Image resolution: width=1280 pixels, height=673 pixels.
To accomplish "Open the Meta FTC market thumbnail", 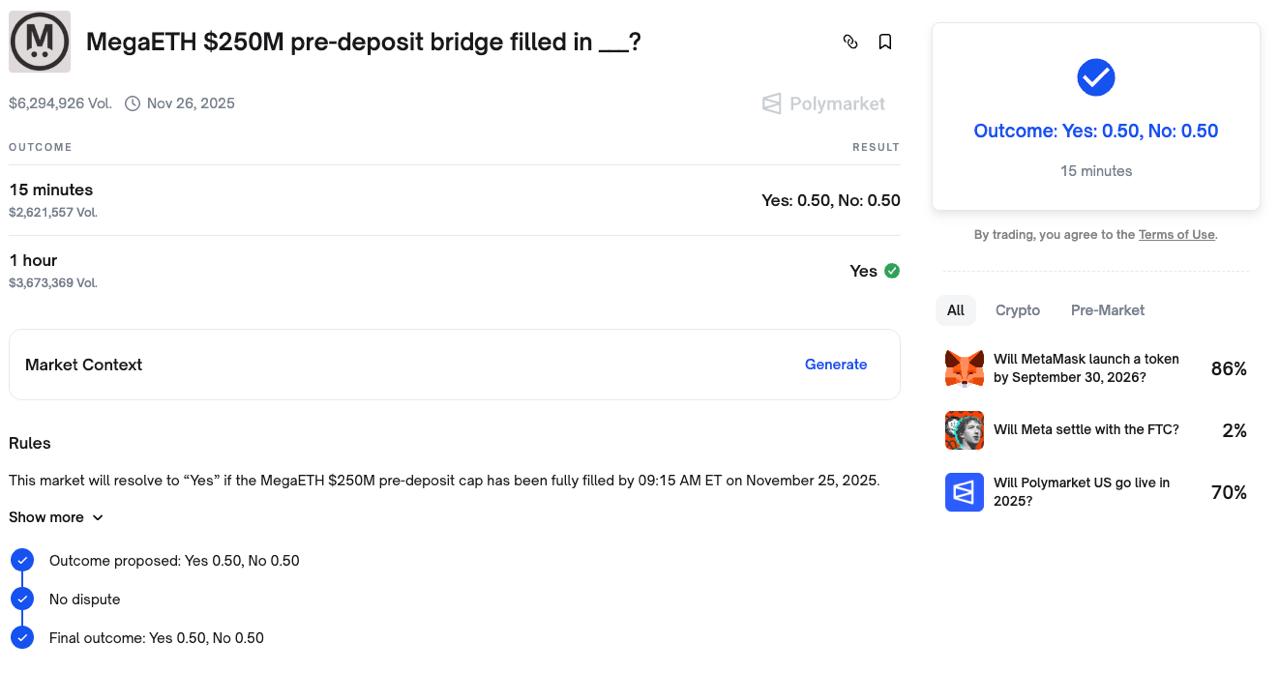I will point(964,430).
